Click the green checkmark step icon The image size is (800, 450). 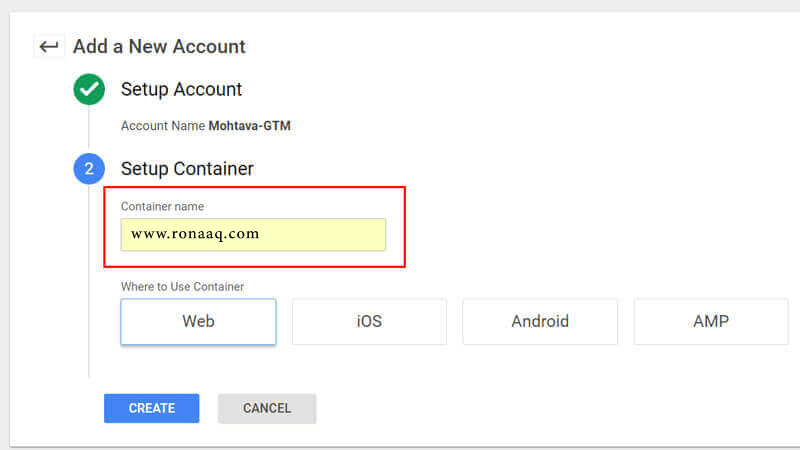tap(89, 89)
